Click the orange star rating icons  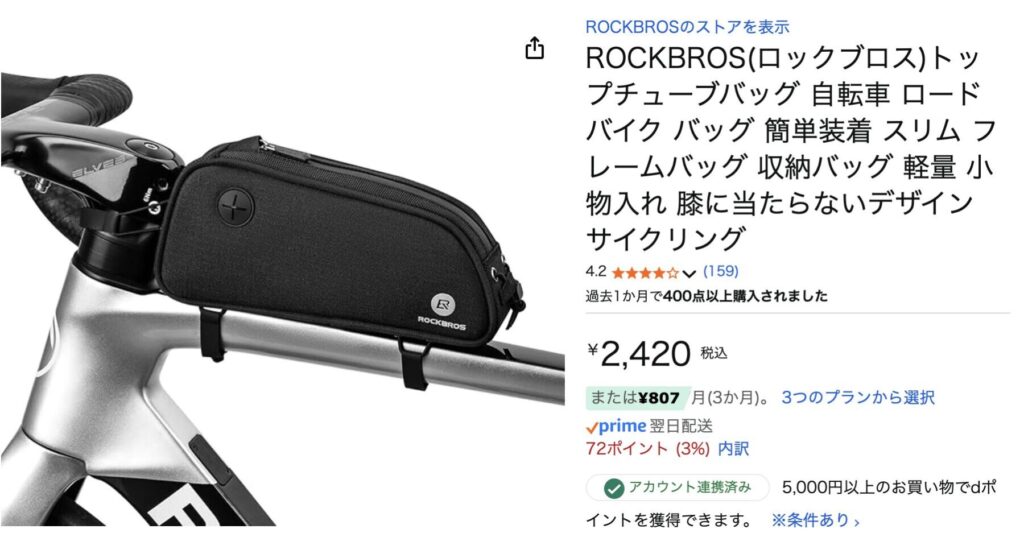pos(646,272)
